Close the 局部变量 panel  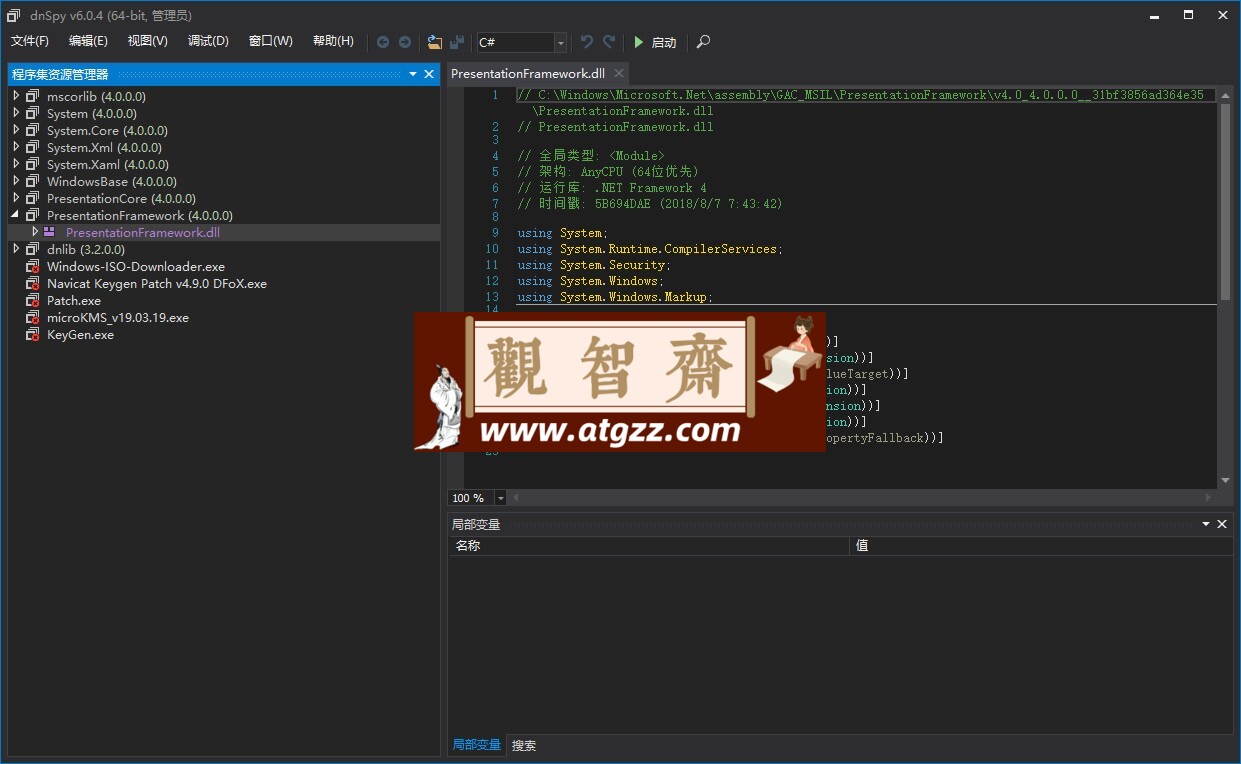(x=1222, y=524)
